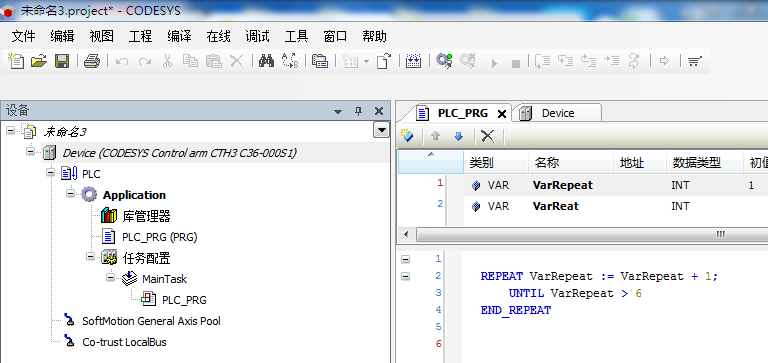768x363 pixels.
Task: Open the 编辑 menu
Action: [x=62, y=36]
